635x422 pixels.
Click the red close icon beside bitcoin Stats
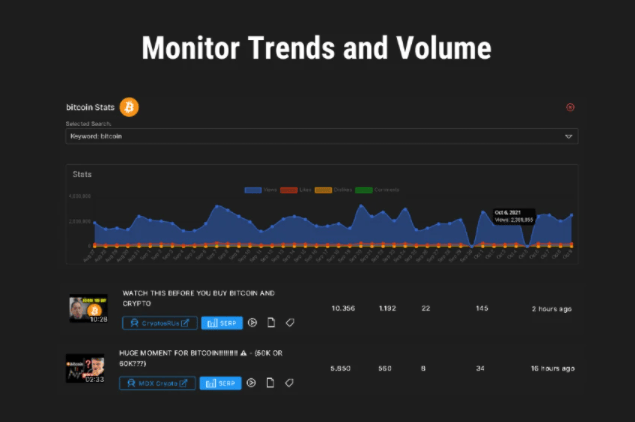(x=570, y=107)
